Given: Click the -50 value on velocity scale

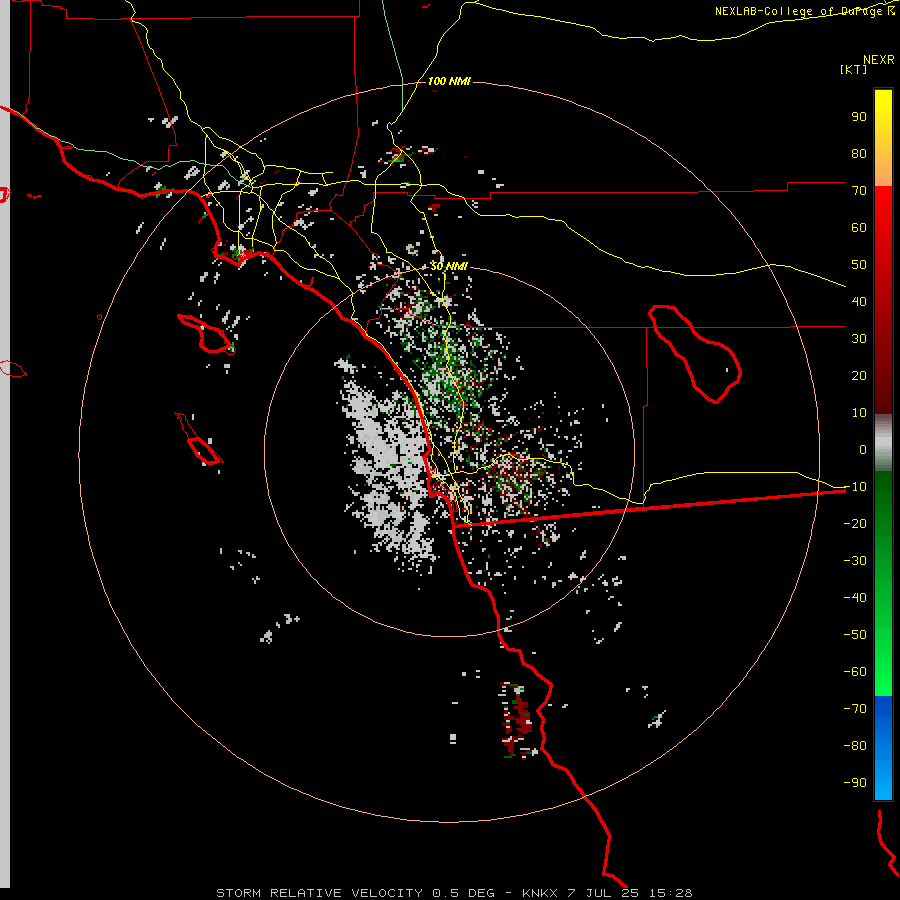Looking at the screenshot, I should coord(855,635).
